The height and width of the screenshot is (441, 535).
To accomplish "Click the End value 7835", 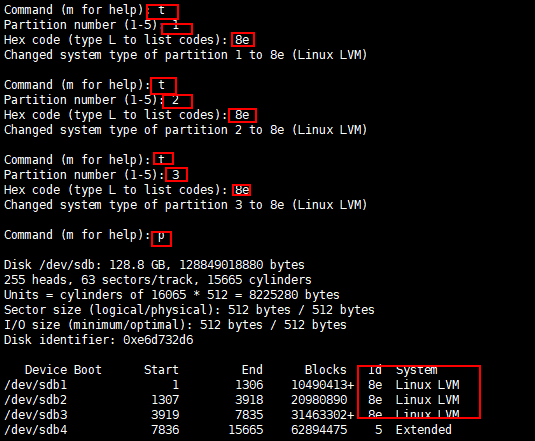I will [x=249, y=415].
